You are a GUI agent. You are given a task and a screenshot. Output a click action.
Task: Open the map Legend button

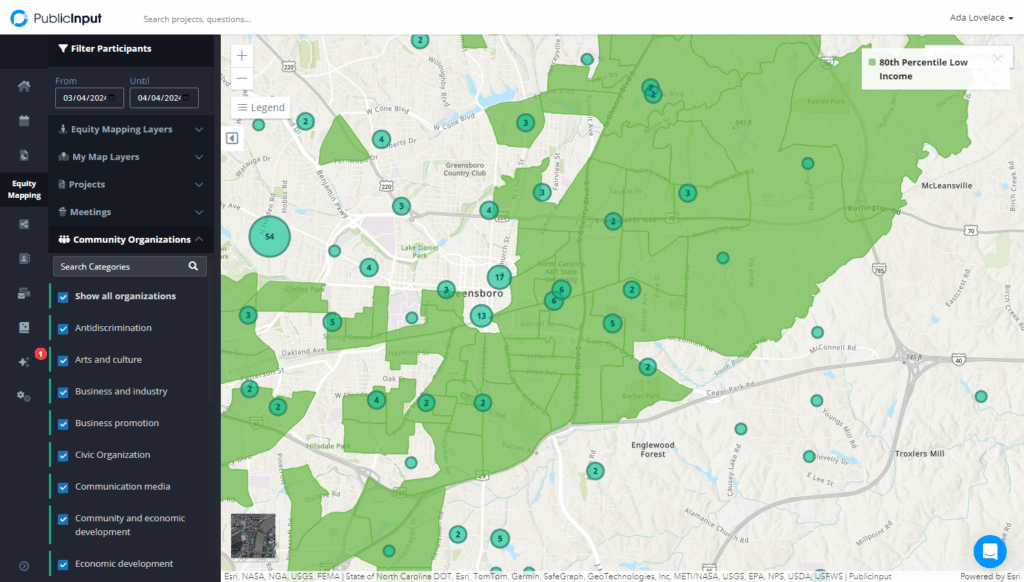click(x=261, y=107)
